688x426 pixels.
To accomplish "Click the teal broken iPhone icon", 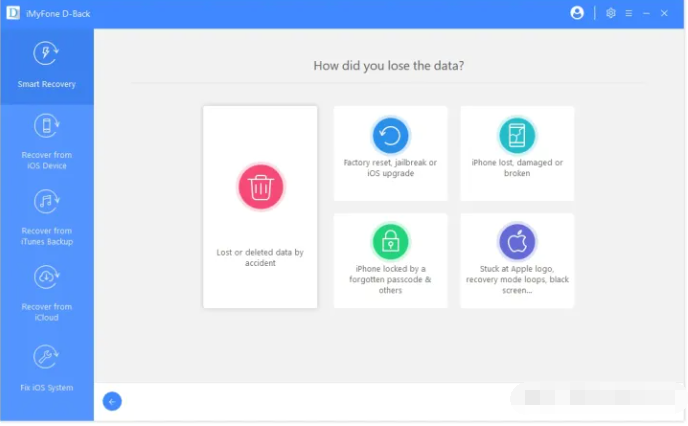I will tap(517, 135).
